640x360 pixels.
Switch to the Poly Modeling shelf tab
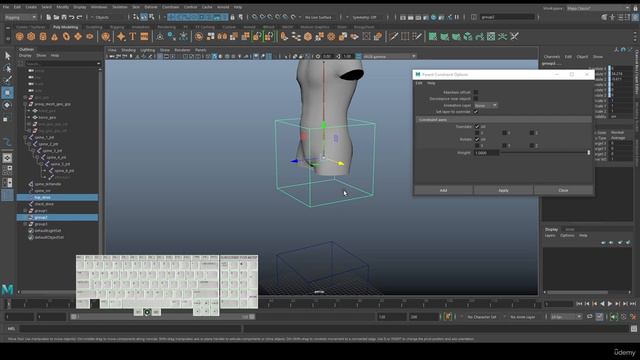click(65, 27)
